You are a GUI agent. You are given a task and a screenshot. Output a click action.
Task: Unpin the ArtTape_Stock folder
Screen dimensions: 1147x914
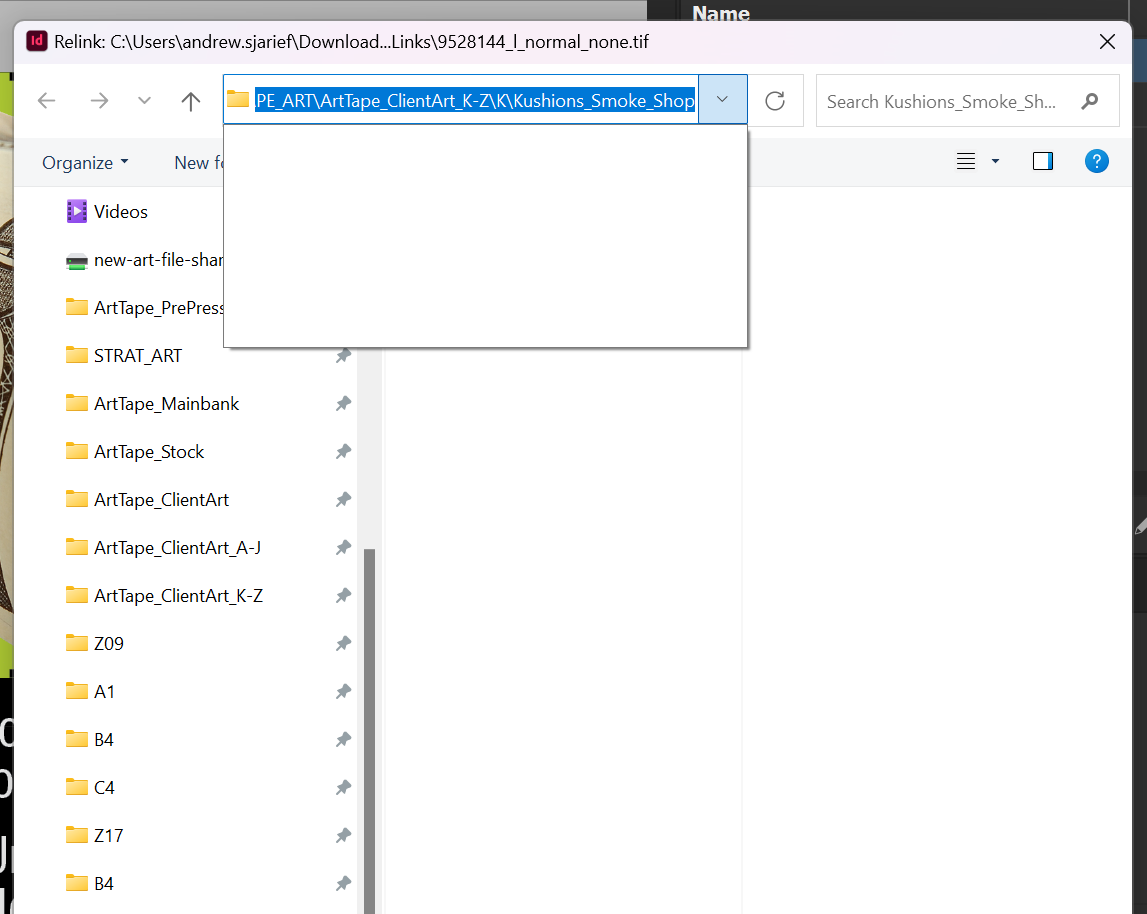pyautogui.click(x=343, y=451)
